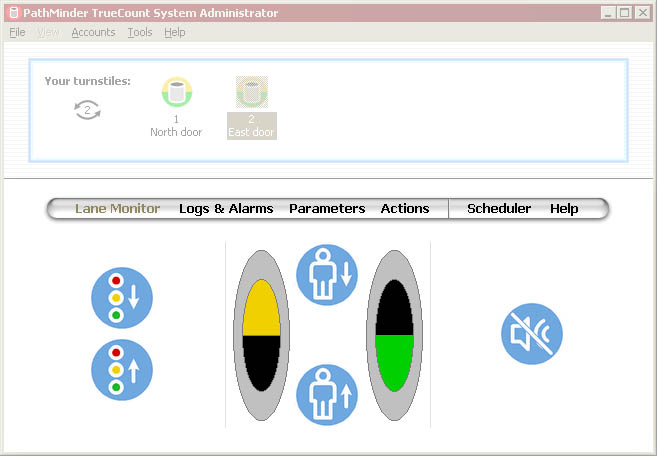Open the Tools menu

140,32
